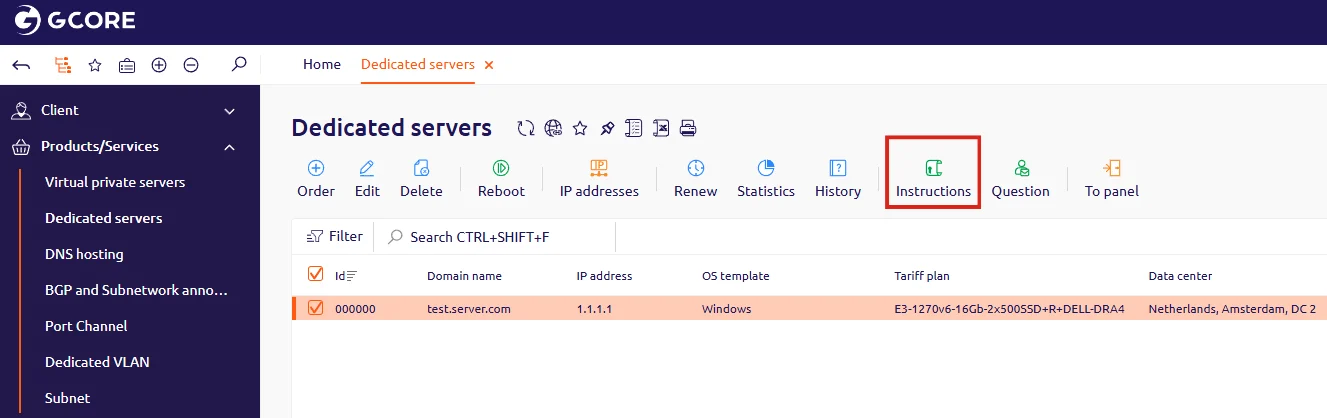
Task: Open the Instructions toolbar button
Action: pos(933,179)
